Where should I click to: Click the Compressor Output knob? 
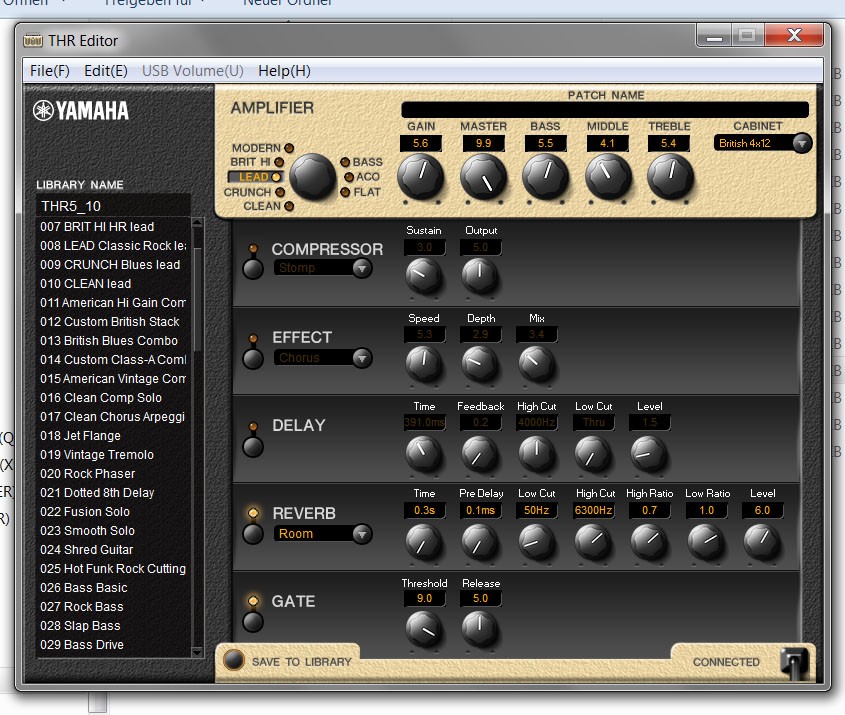[480, 275]
